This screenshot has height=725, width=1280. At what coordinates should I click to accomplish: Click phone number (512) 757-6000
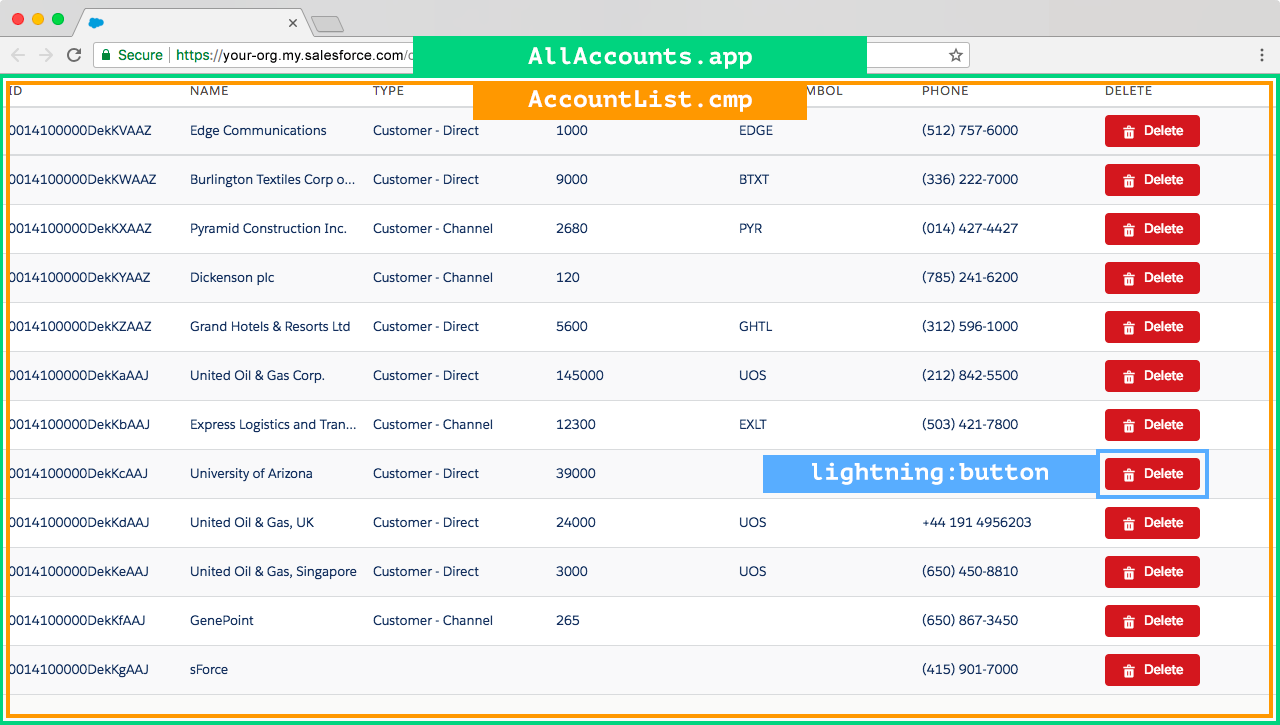(970, 131)
